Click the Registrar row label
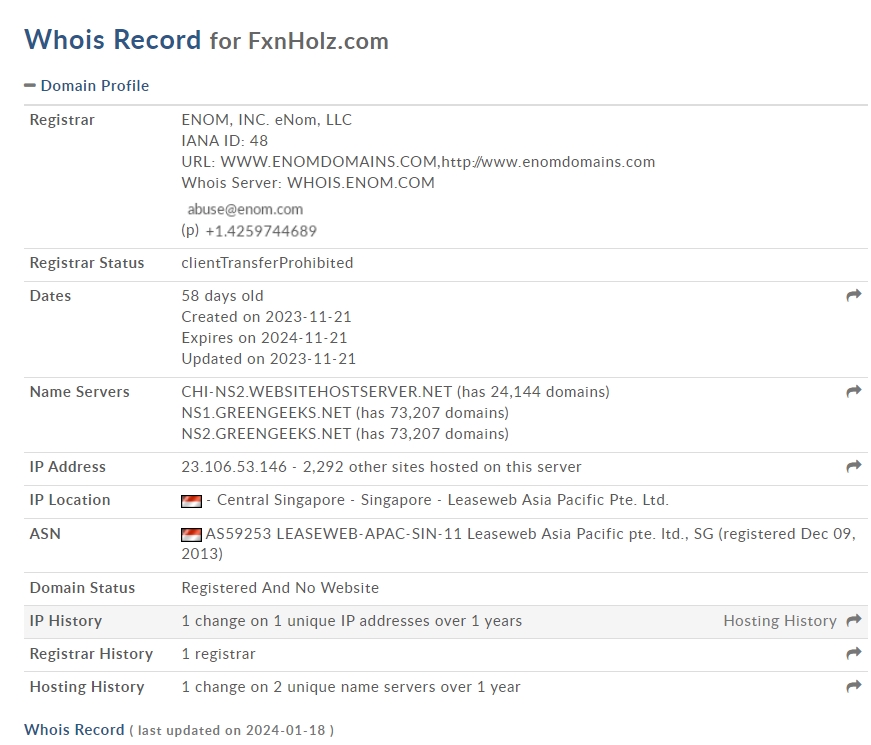 (62, 120)
